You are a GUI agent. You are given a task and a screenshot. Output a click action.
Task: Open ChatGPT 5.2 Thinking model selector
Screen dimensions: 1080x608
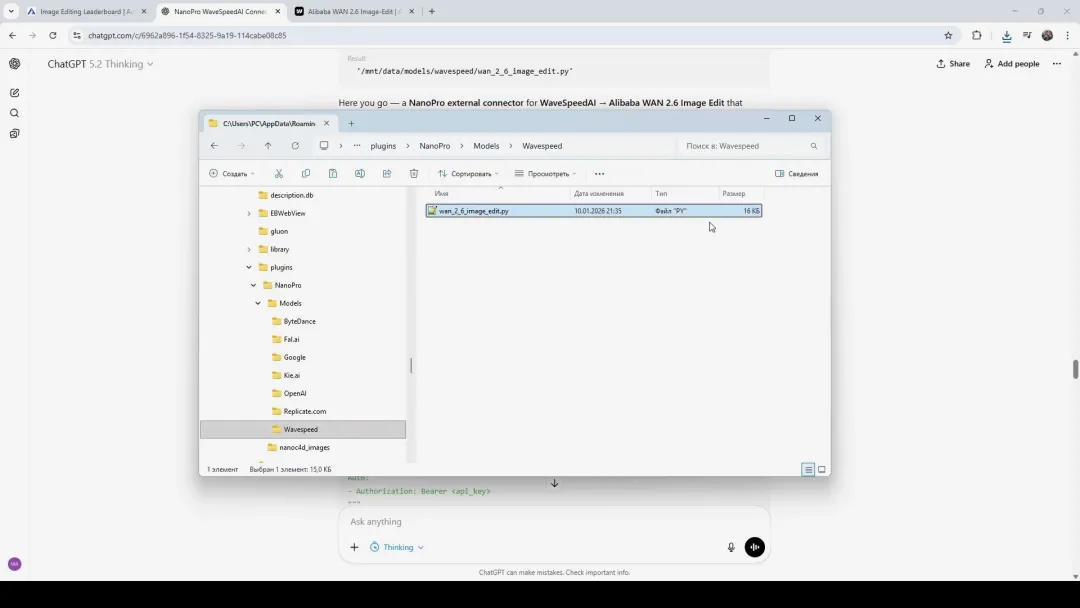(101, 64)
